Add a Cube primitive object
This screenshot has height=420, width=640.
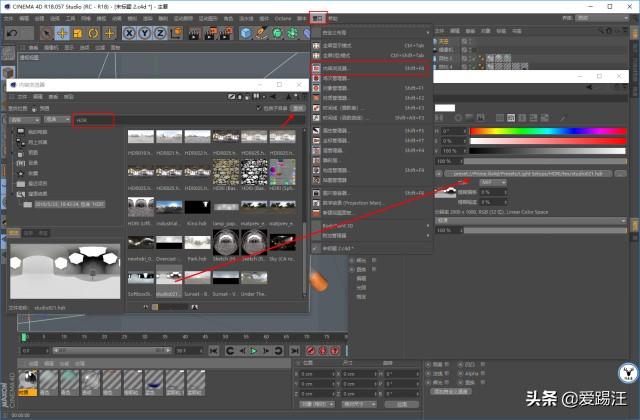(246, 33)
